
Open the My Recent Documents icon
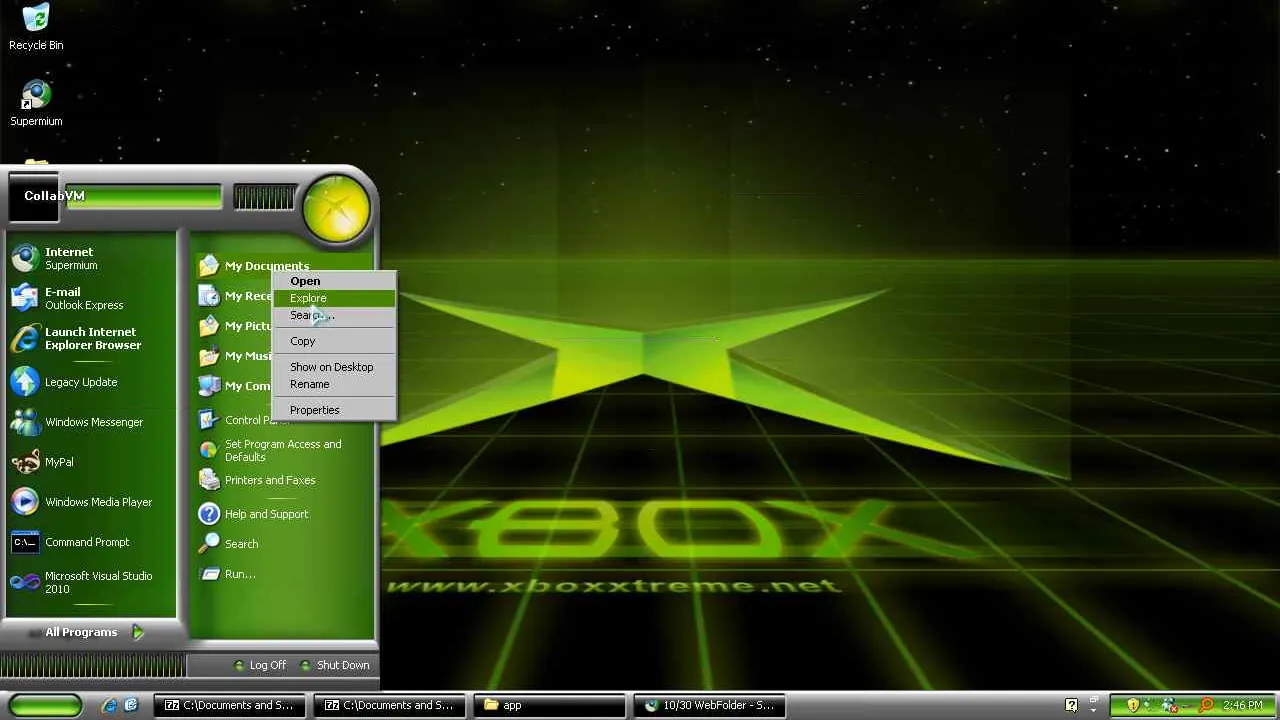208,296
